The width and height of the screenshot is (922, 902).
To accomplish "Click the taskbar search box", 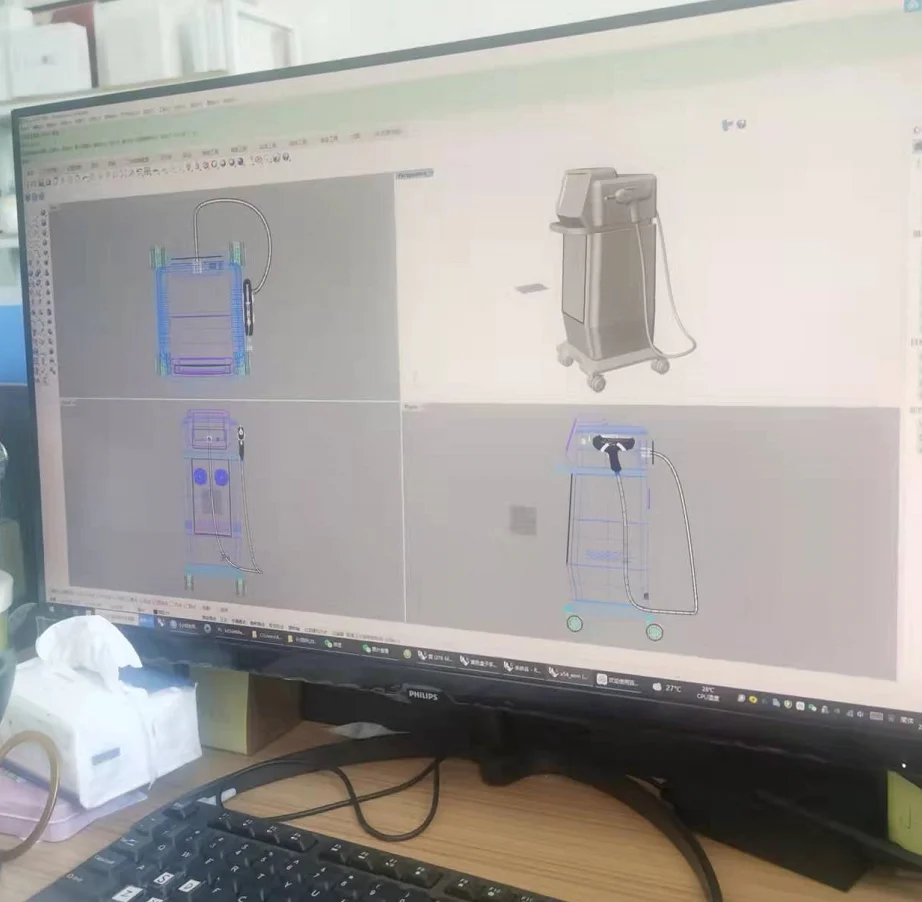I will [x=116, y=617].
